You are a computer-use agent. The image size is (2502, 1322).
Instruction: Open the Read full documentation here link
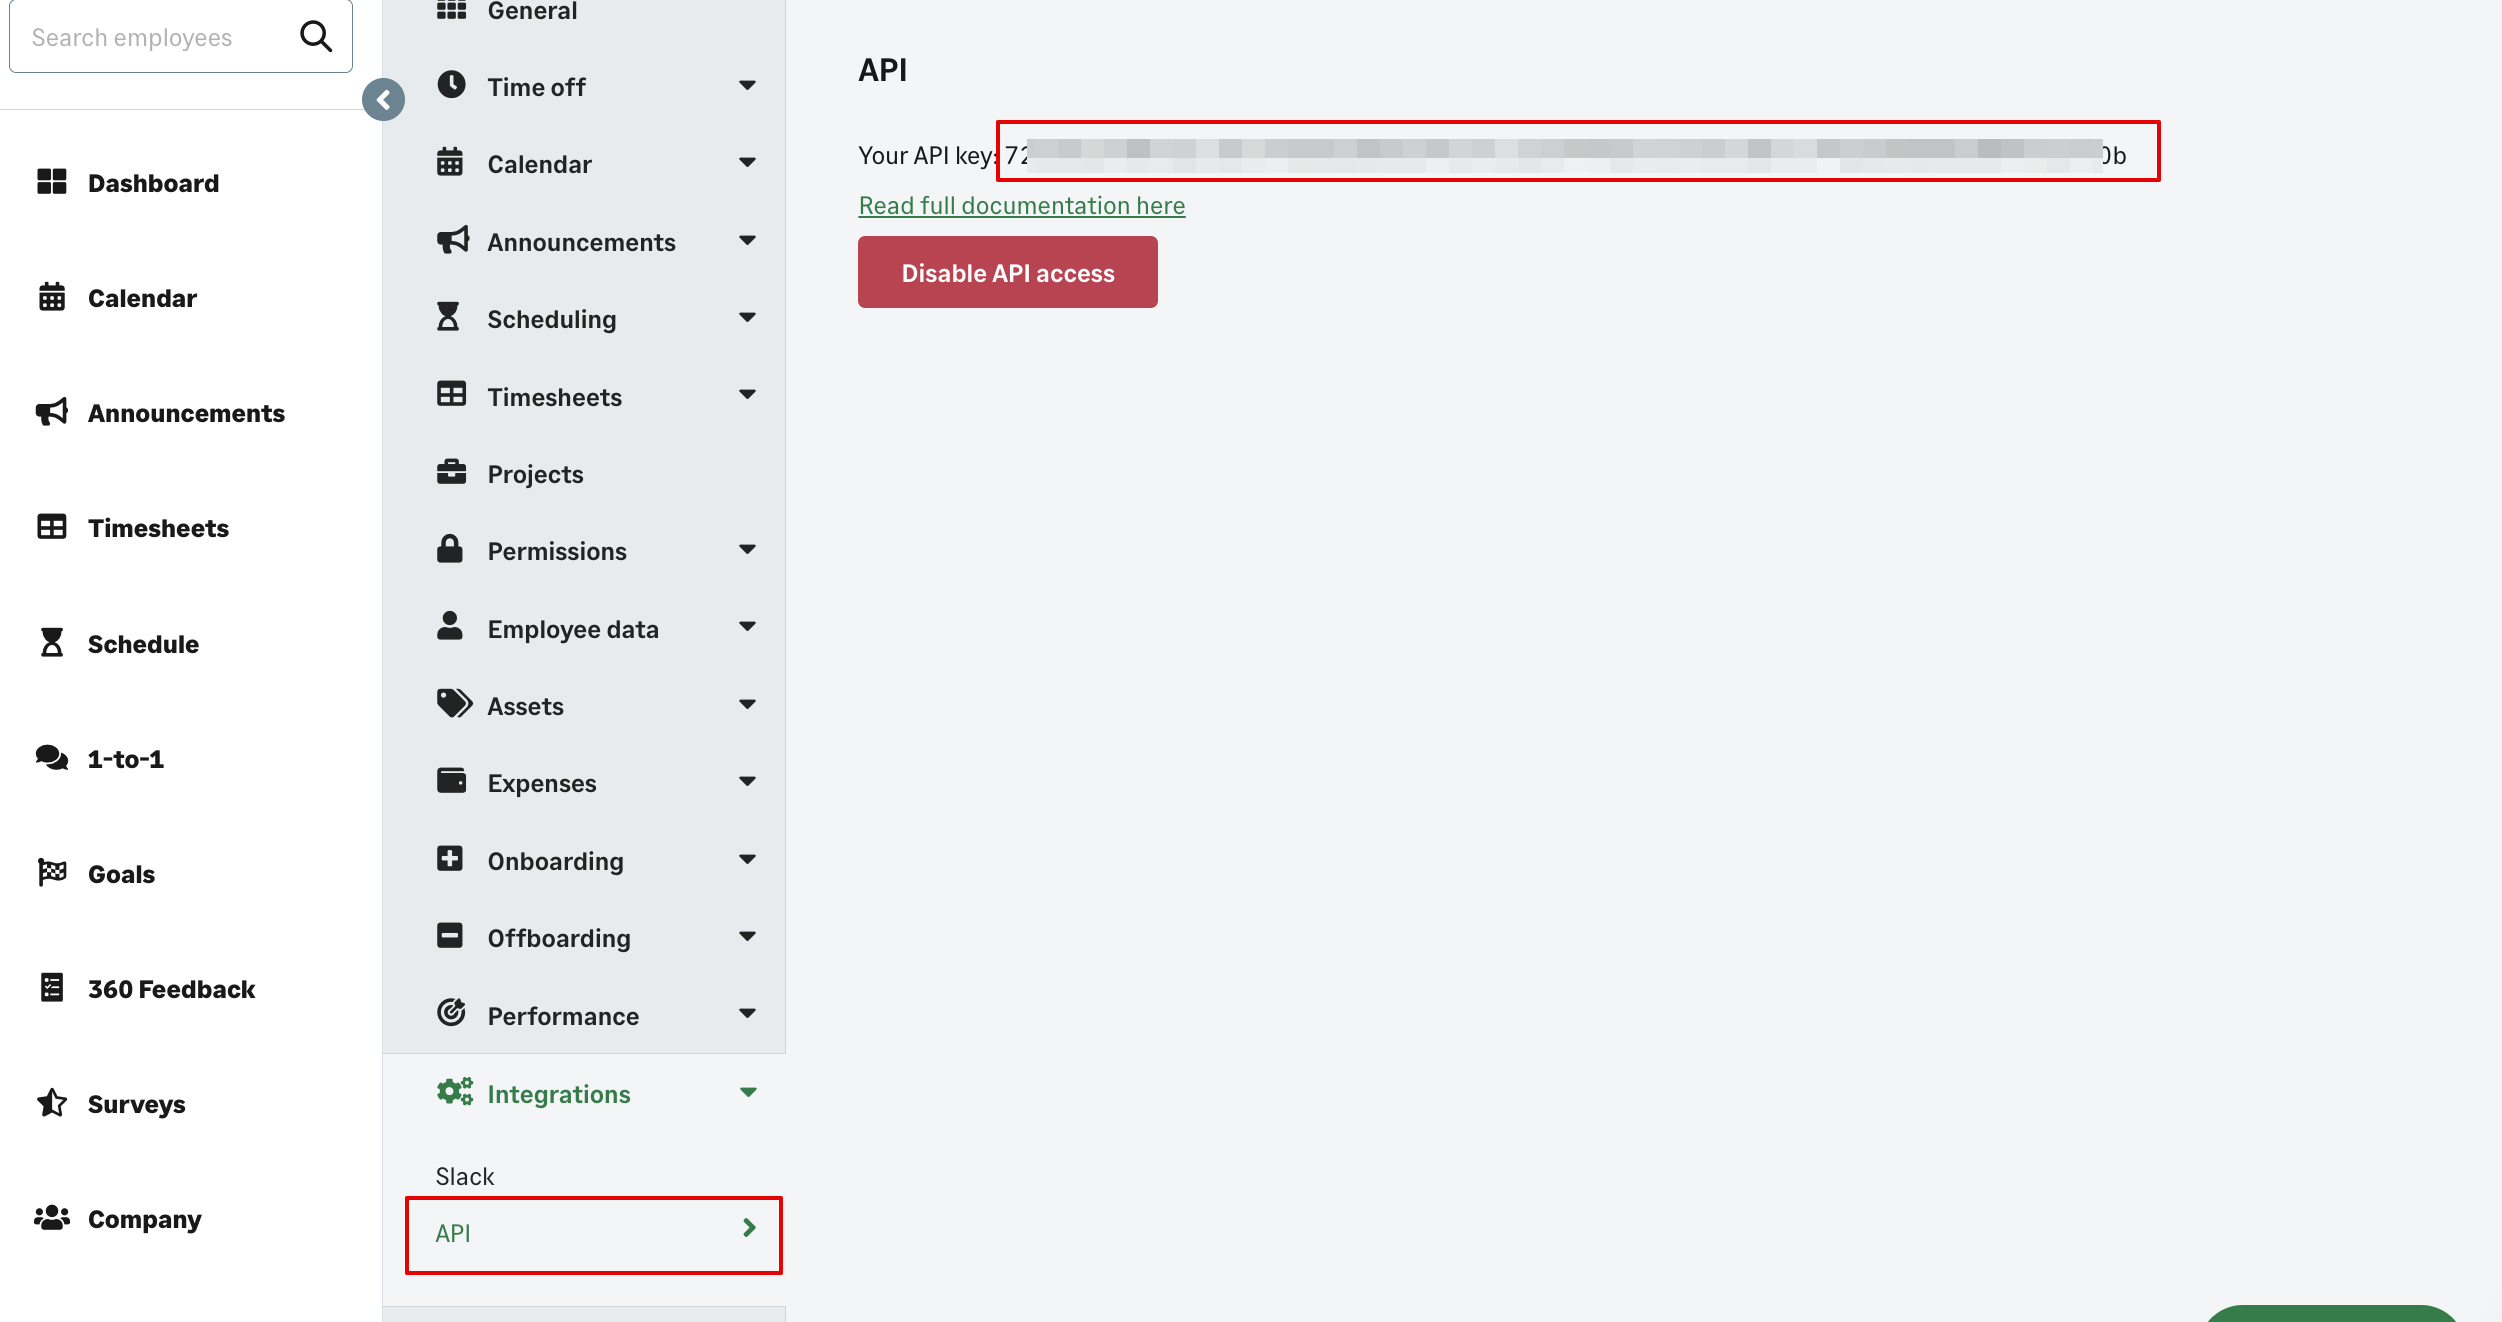pyautogui.click(x=1021, y=205)
